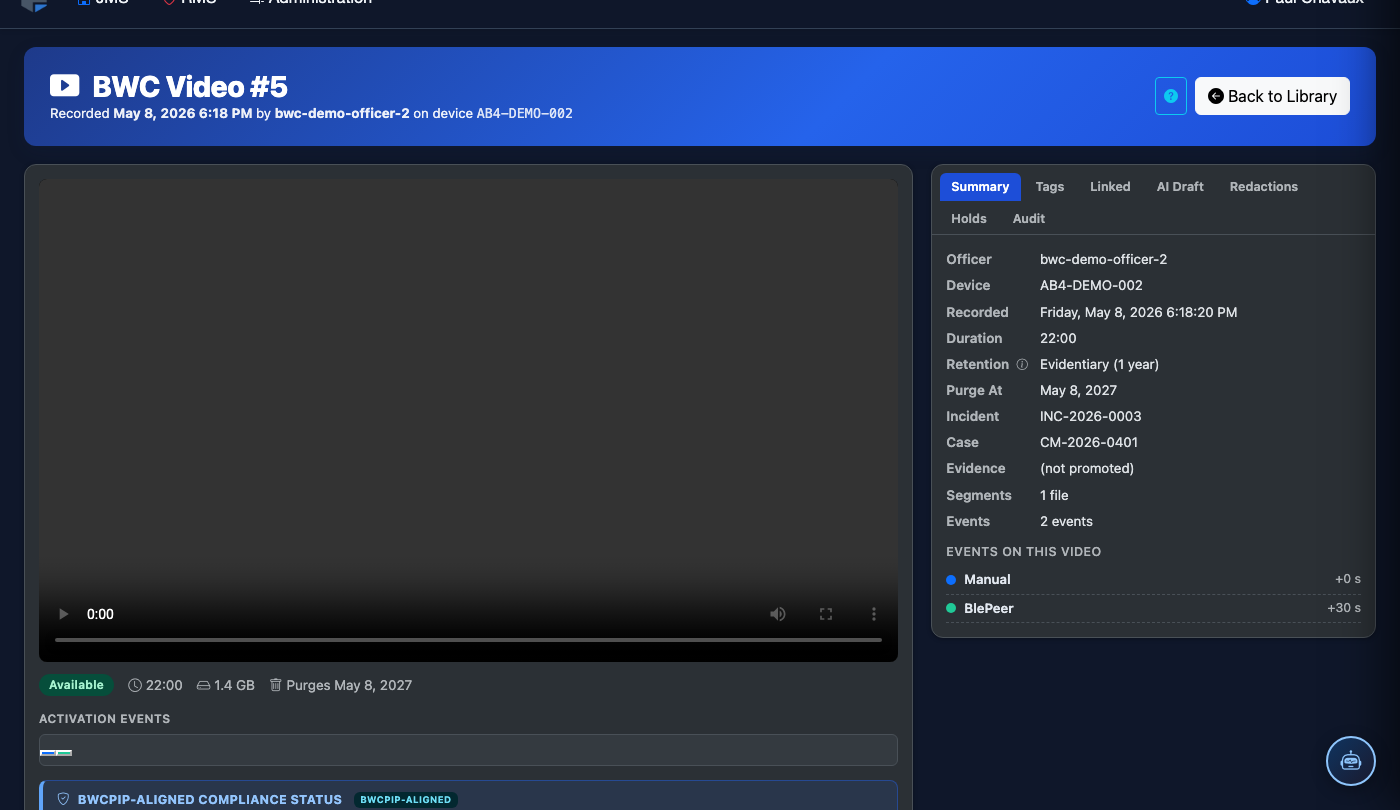Click the blue Manual event dot
This screenshot has height=810, width=1400.
point(951,580)
